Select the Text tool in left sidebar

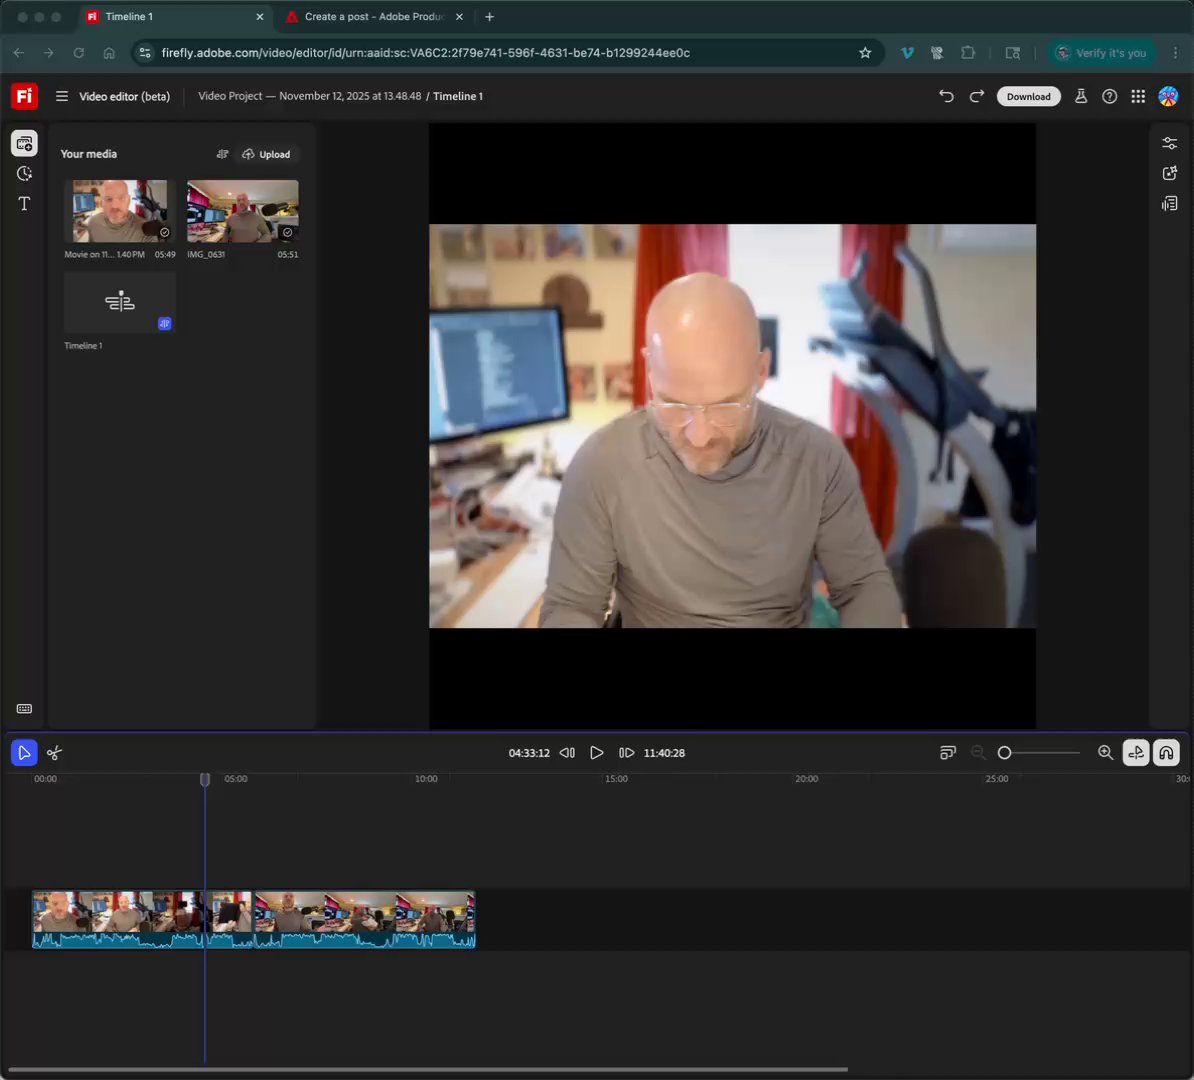24,203
